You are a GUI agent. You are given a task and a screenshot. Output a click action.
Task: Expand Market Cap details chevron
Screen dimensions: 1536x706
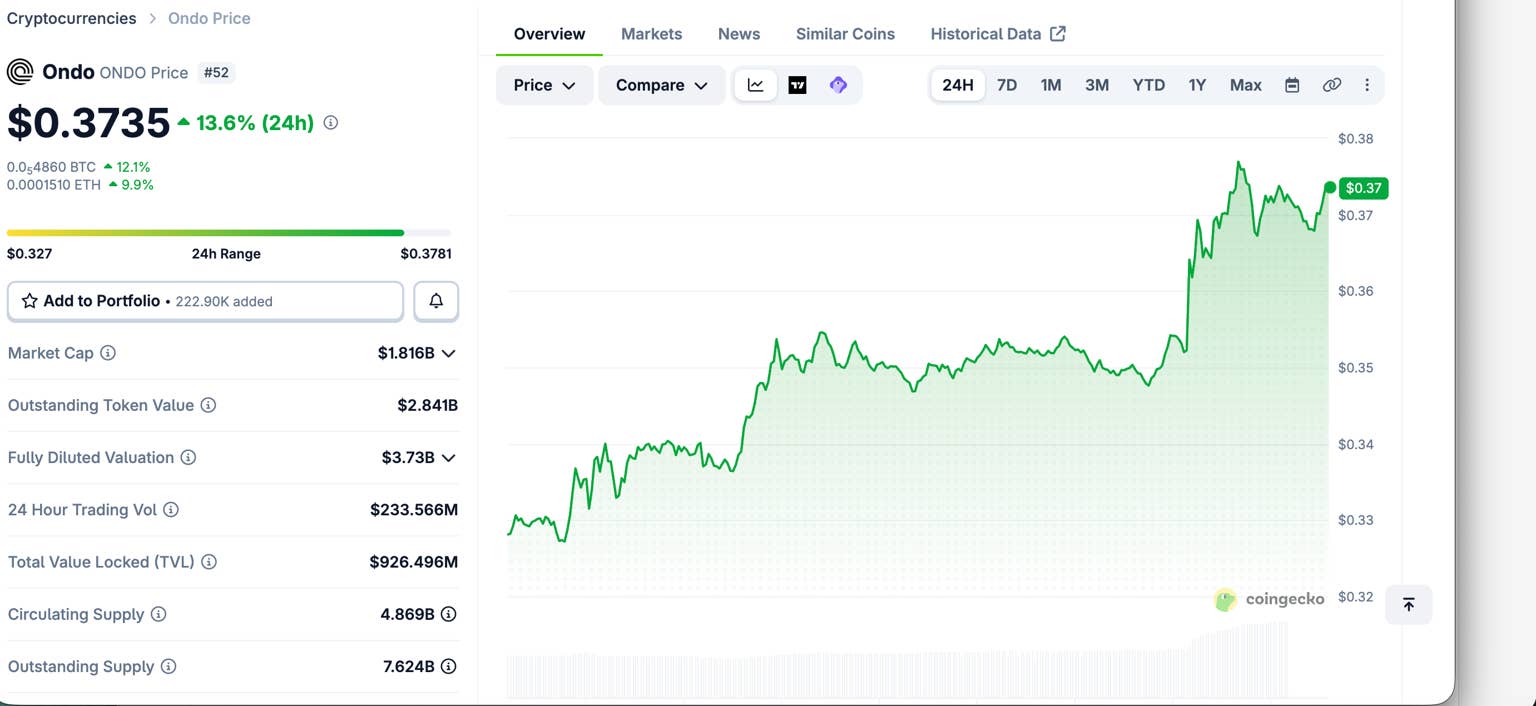pyautogui.click(x=448, y=353)
